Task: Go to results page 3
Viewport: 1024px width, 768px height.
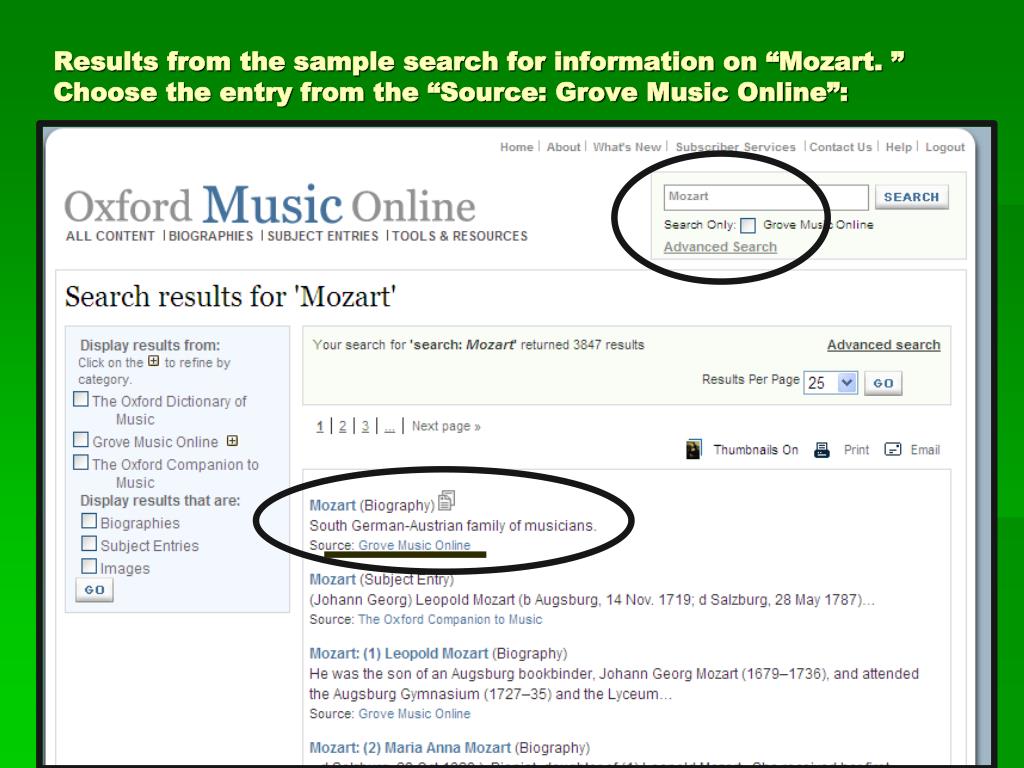Action: click(365, 426)
